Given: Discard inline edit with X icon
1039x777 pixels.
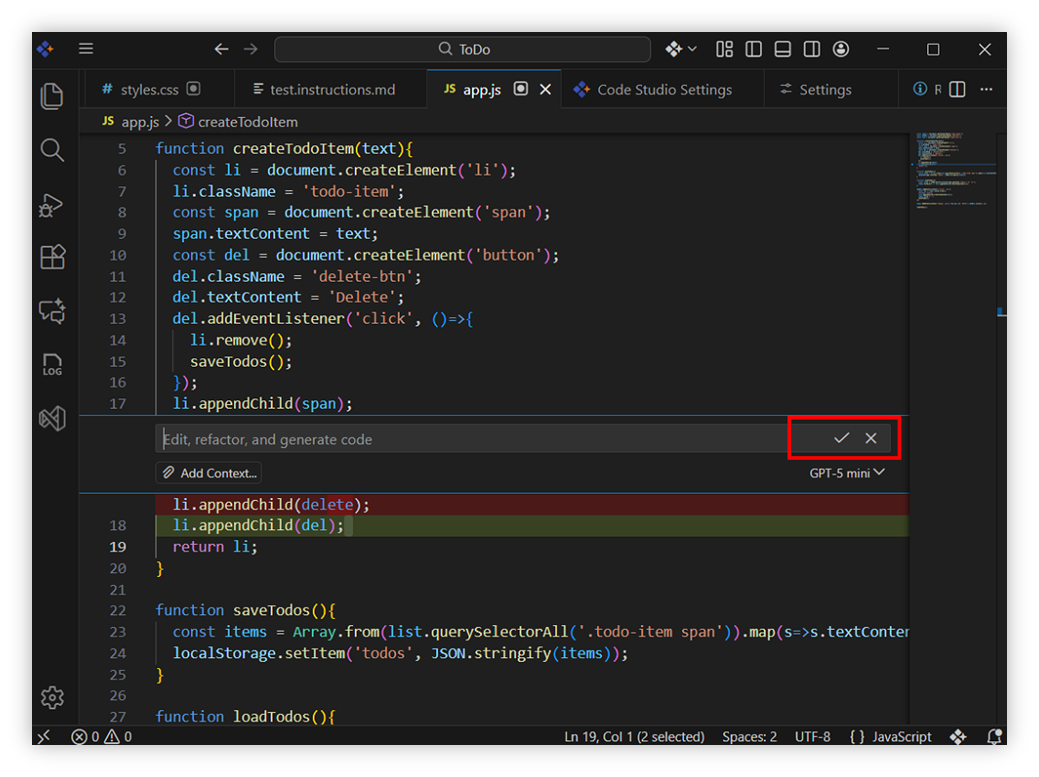Looking at the screenshot, I should (871, 438).
